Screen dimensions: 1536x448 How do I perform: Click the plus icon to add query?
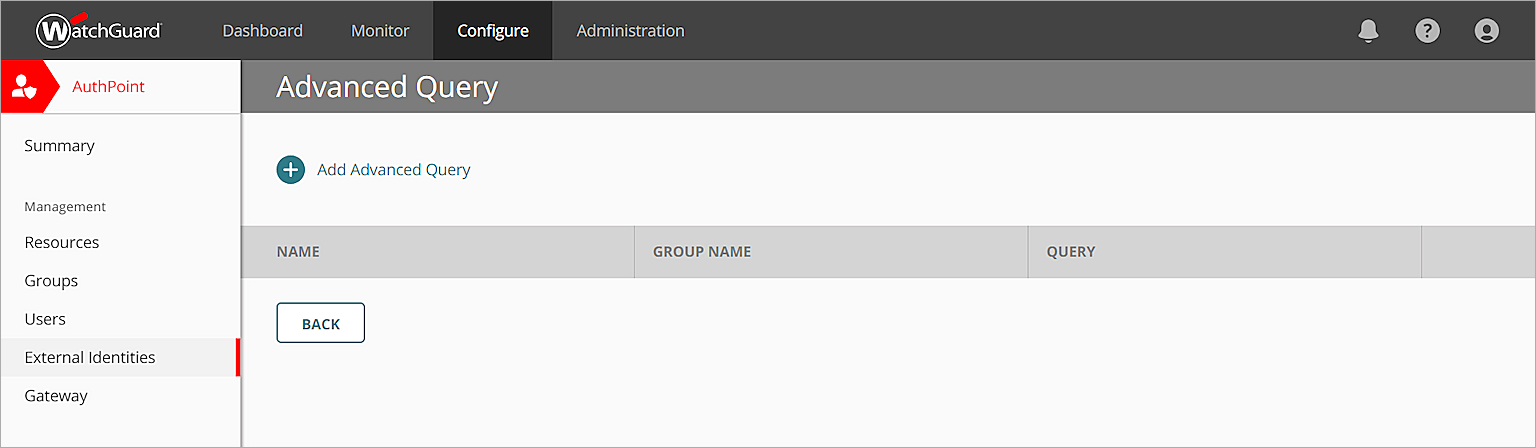[290, 170]
